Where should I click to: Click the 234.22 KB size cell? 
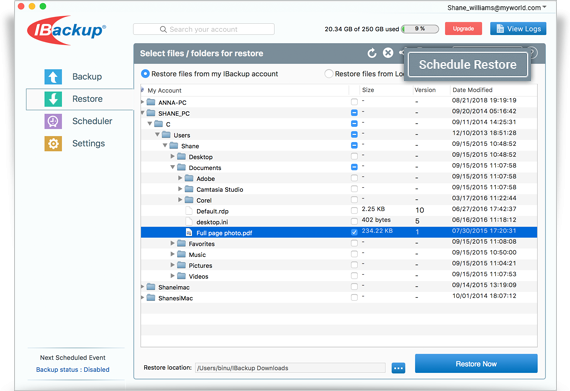pyautogui.click(x=377, y=231)
